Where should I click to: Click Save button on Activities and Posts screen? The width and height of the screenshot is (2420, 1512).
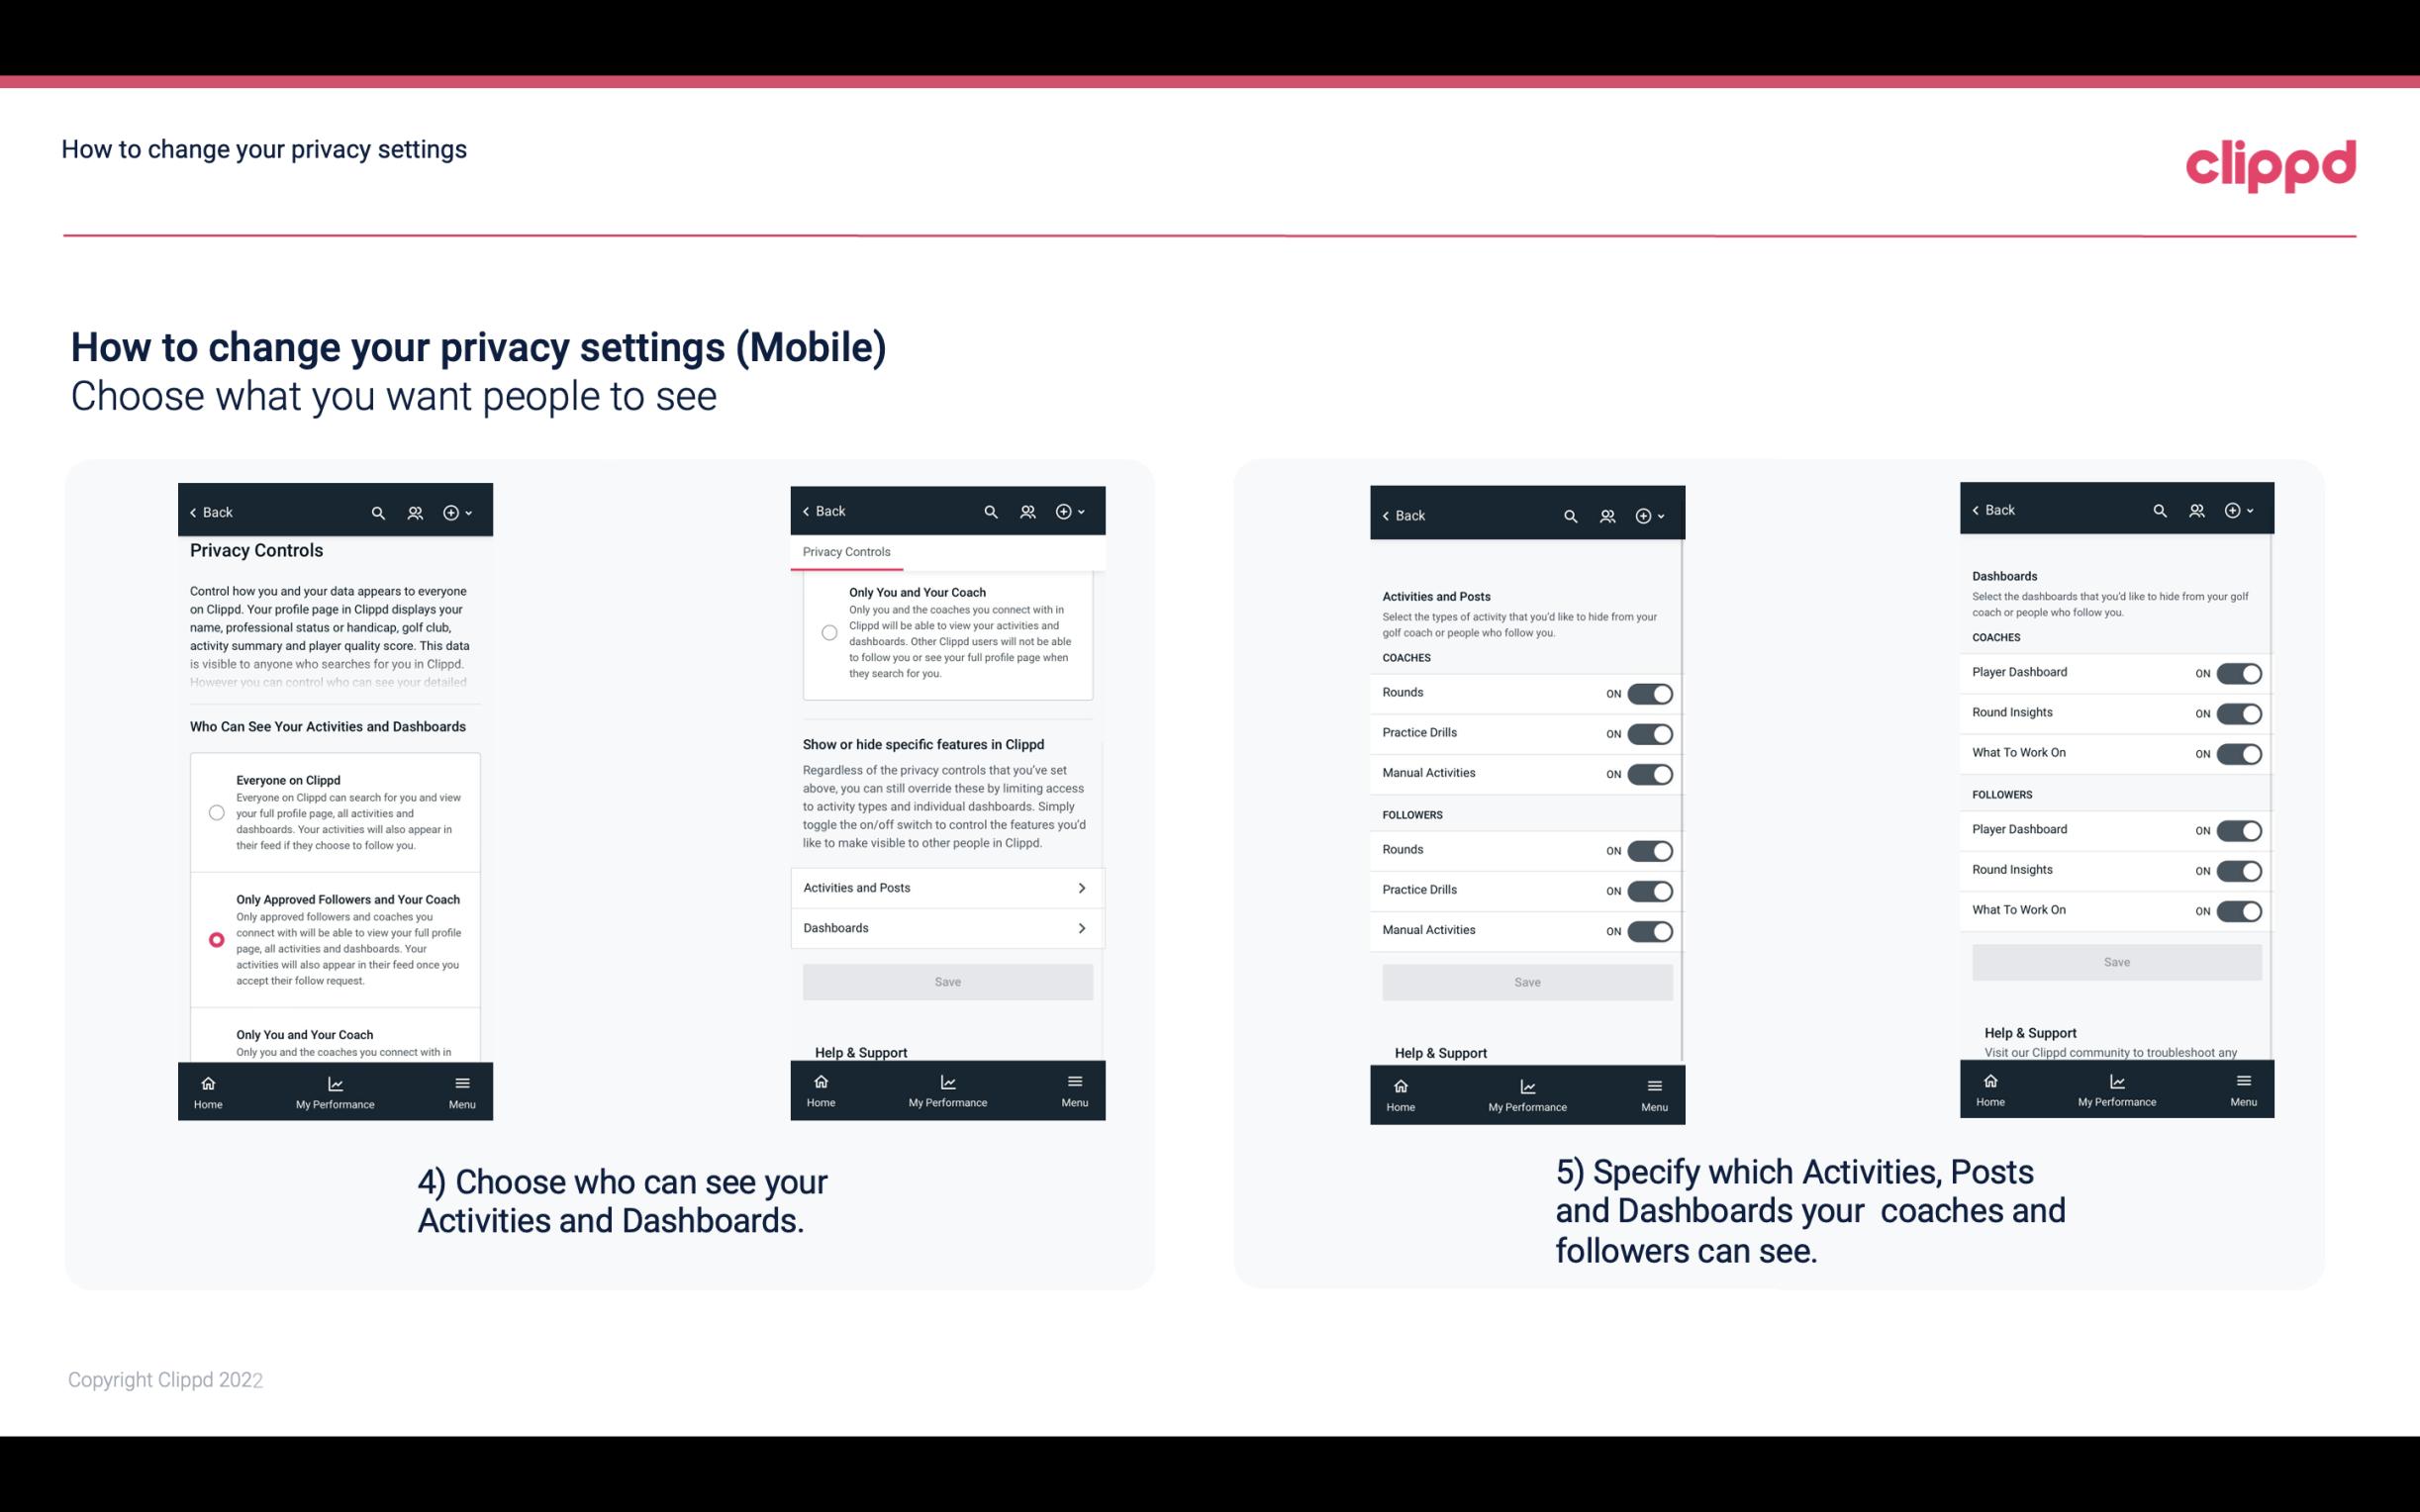click(x=1524, y=981)
